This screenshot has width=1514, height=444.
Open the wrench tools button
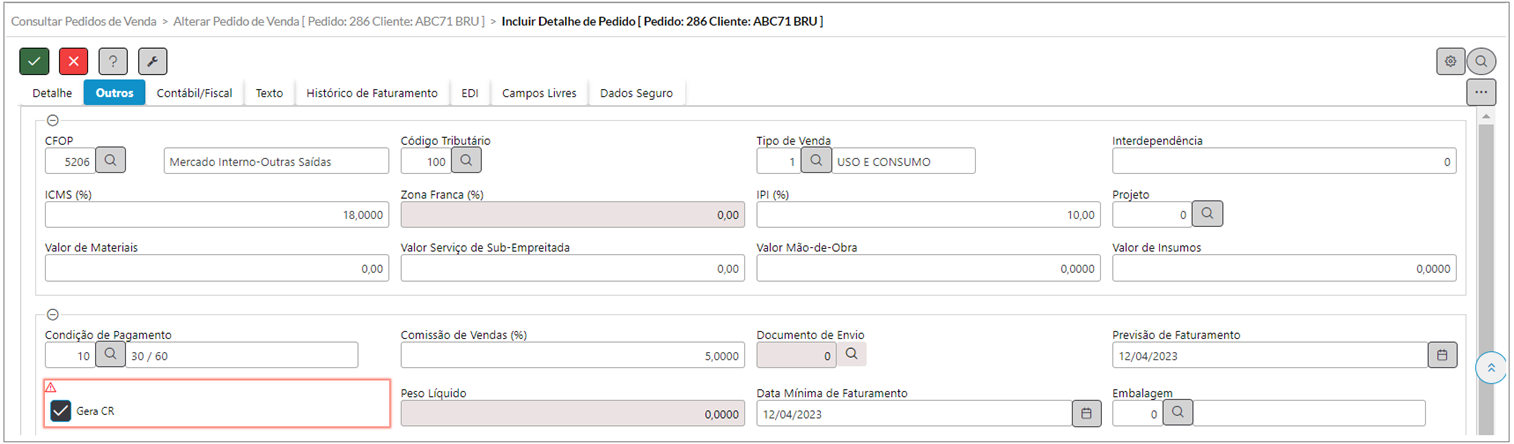point(152,61)
